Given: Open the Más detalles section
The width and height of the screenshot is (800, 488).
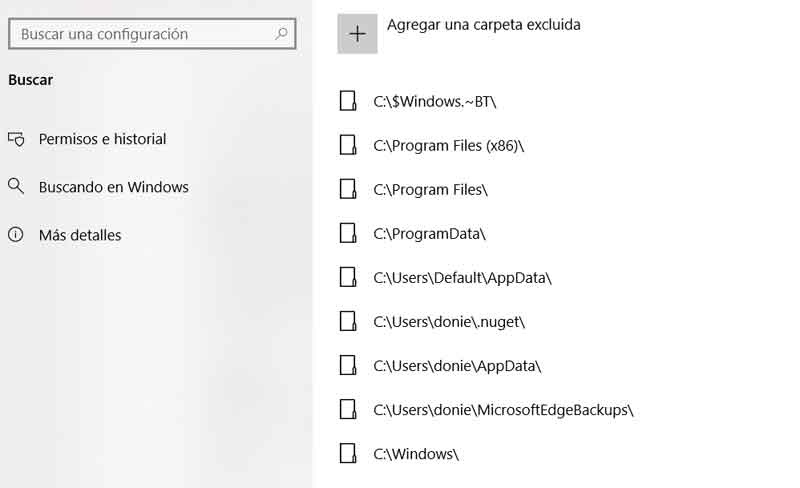Looking at the screenshot, I should 80,235.
